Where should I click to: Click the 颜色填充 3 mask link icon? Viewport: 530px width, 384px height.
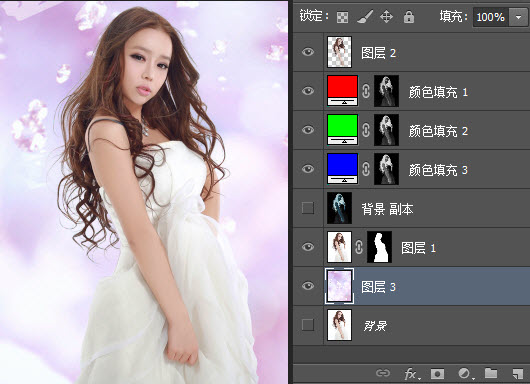pyautogui.click(x=366, y=169)
